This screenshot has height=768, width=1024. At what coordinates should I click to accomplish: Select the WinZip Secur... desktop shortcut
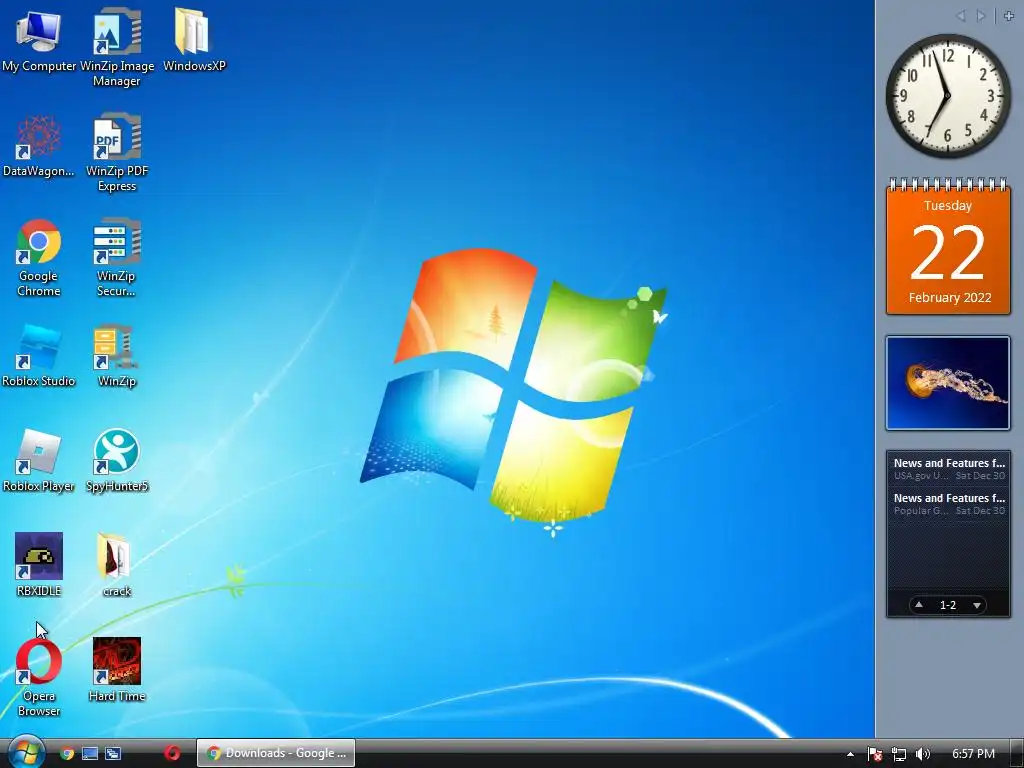(x=116, y=258)
